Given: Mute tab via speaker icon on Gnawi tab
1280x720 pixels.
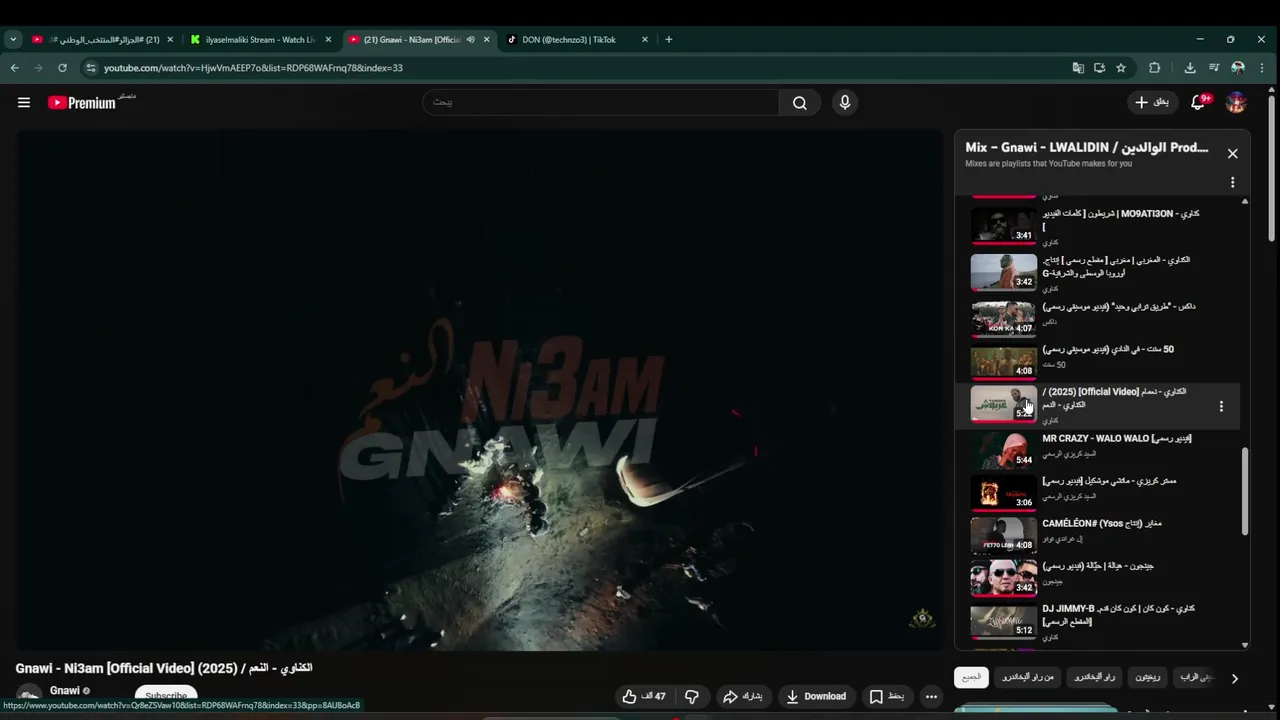Looking at the screenshot, I should tap(470, 40).
